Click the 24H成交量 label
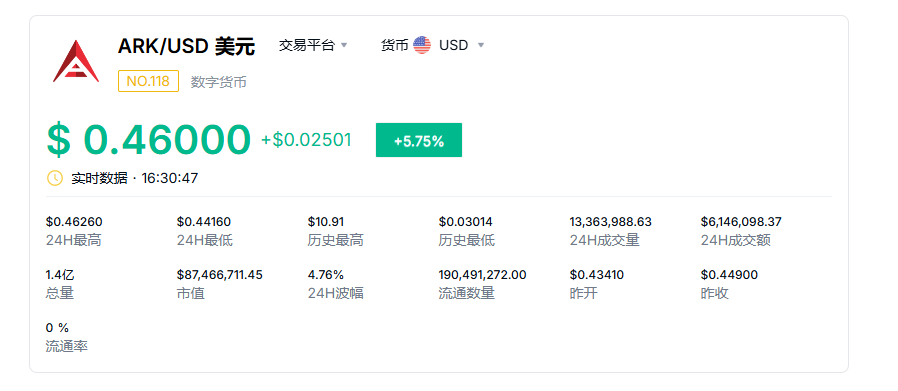 click(604, 240)
